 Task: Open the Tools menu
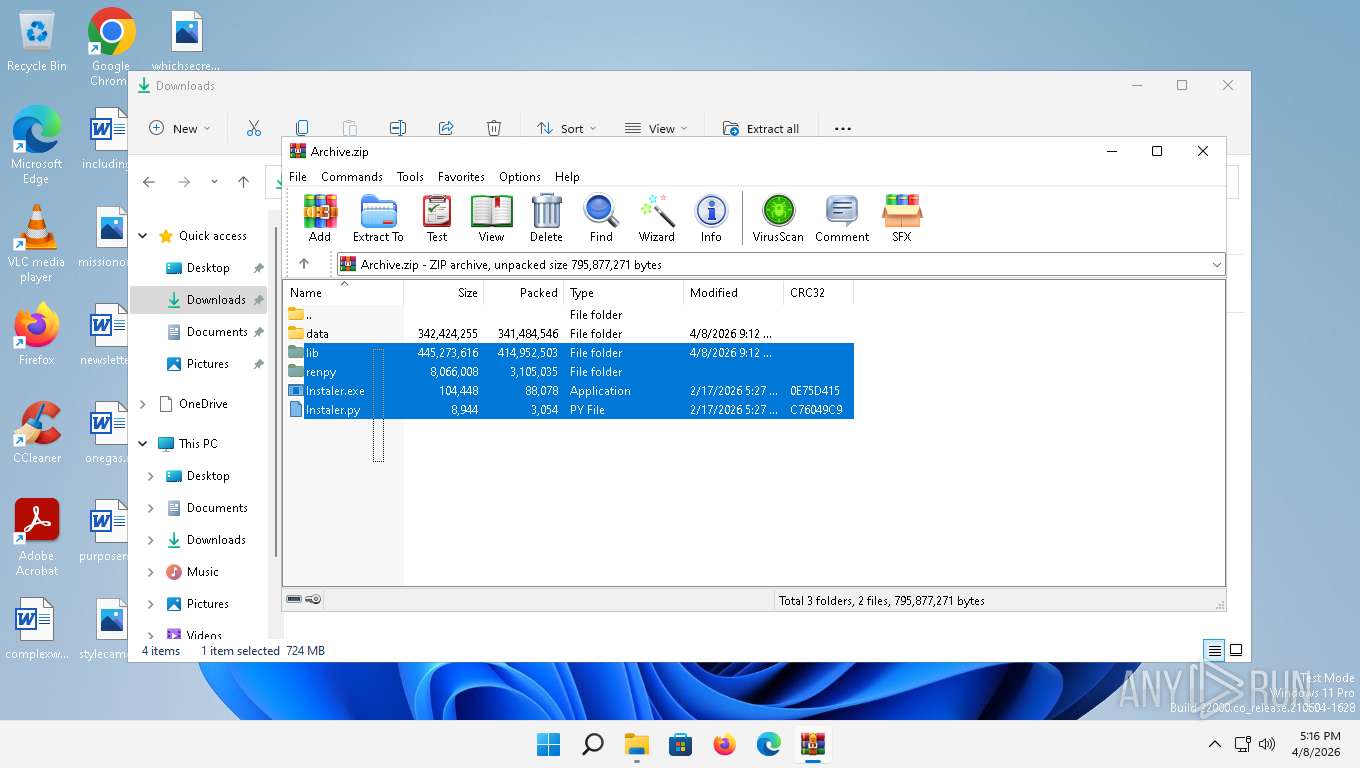(x=410, y=176)
